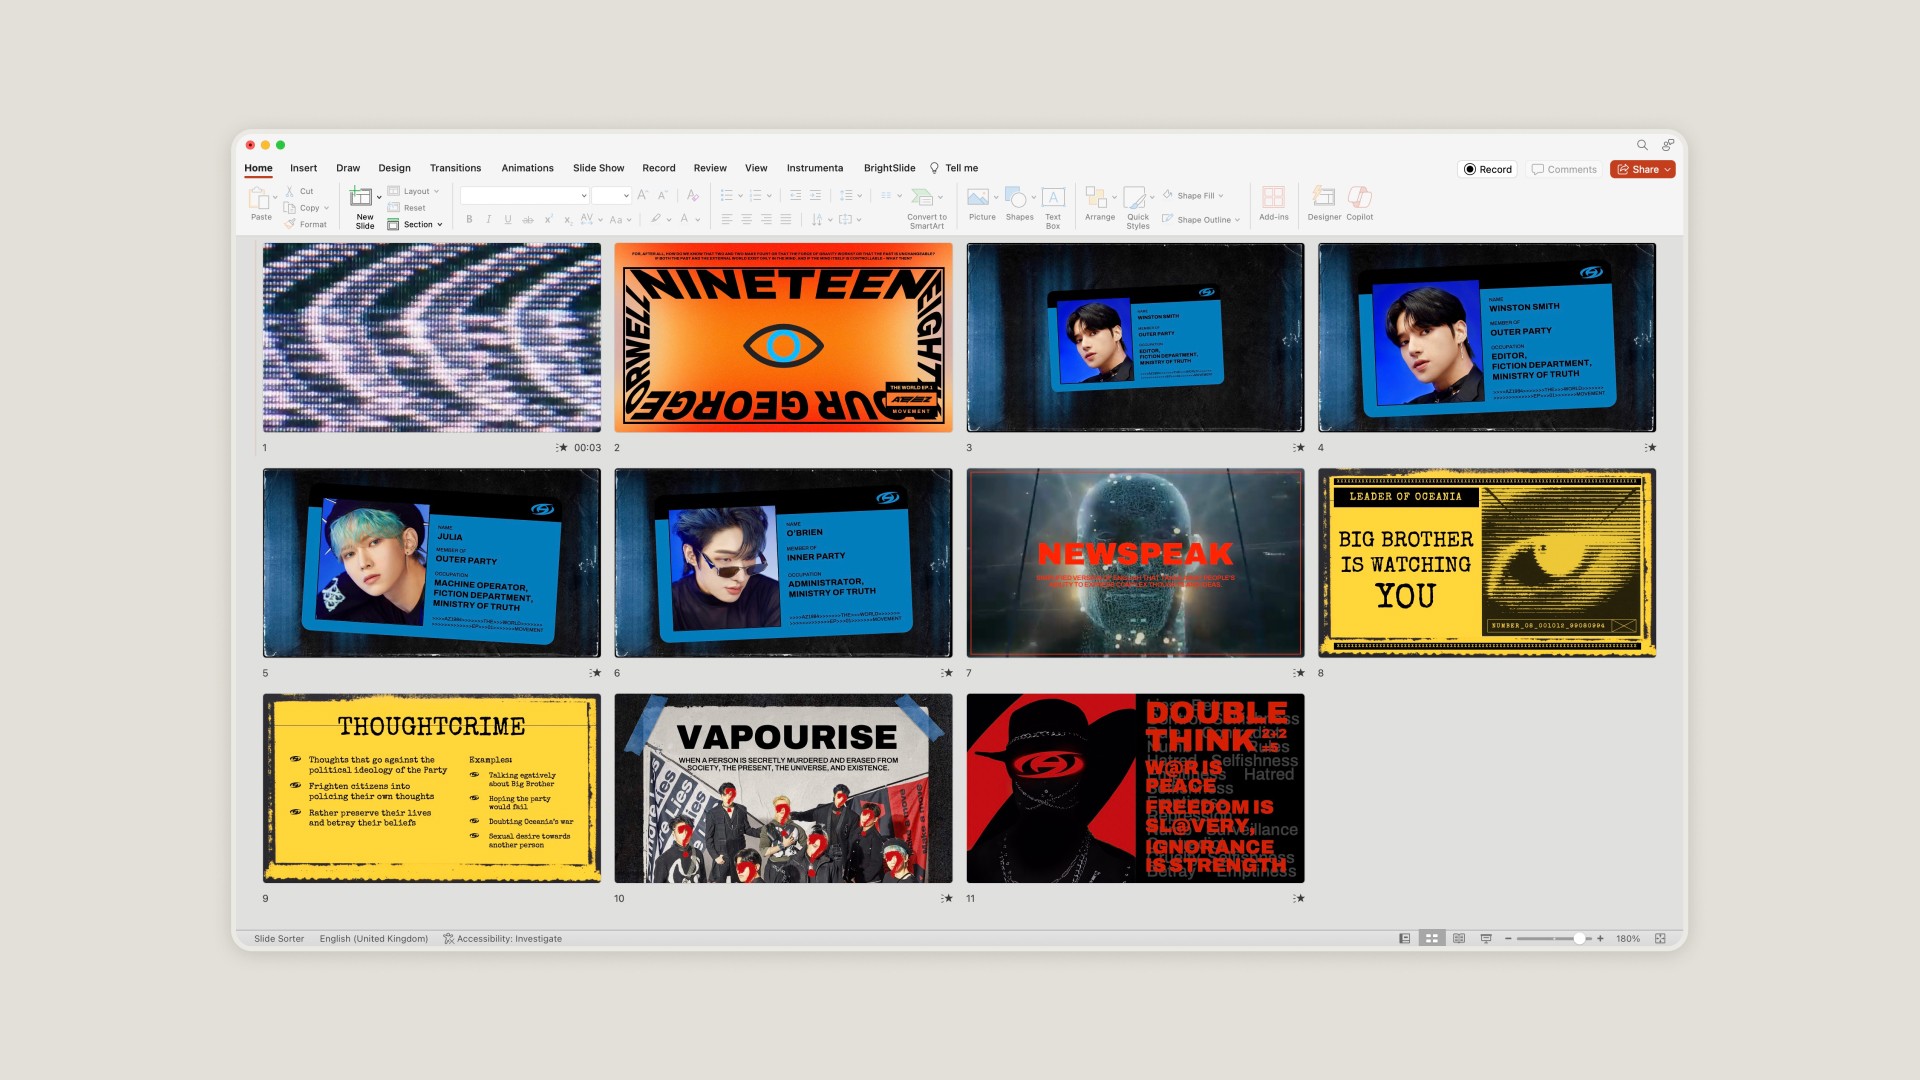Click the Comments button
The image size is (1920, 1080).
click(1564, 169)
